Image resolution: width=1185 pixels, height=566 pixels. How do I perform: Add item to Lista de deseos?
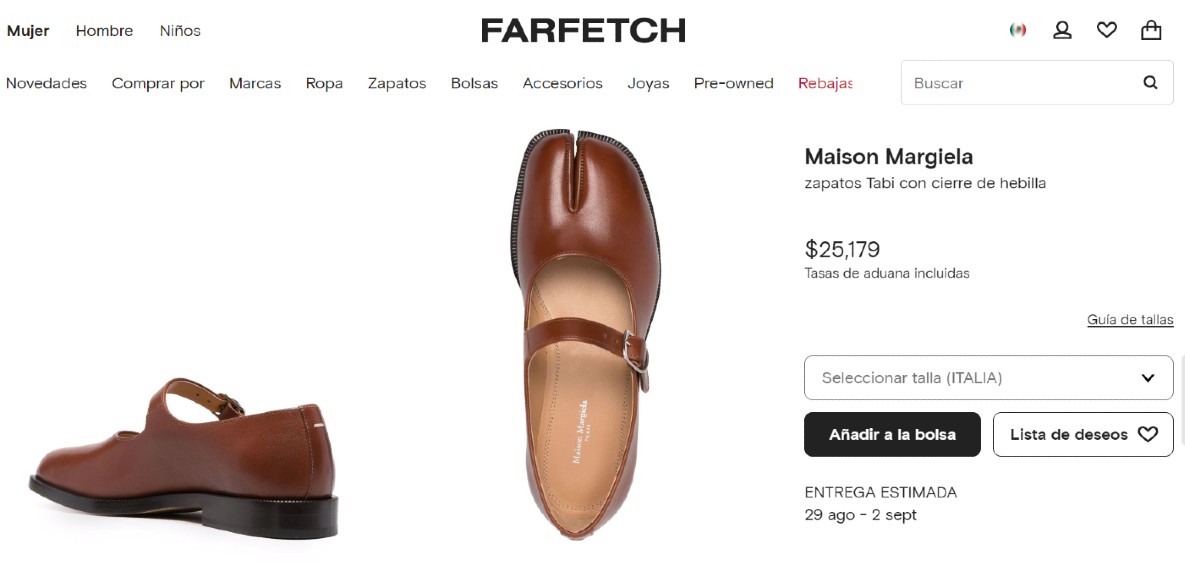point(1083,435)
